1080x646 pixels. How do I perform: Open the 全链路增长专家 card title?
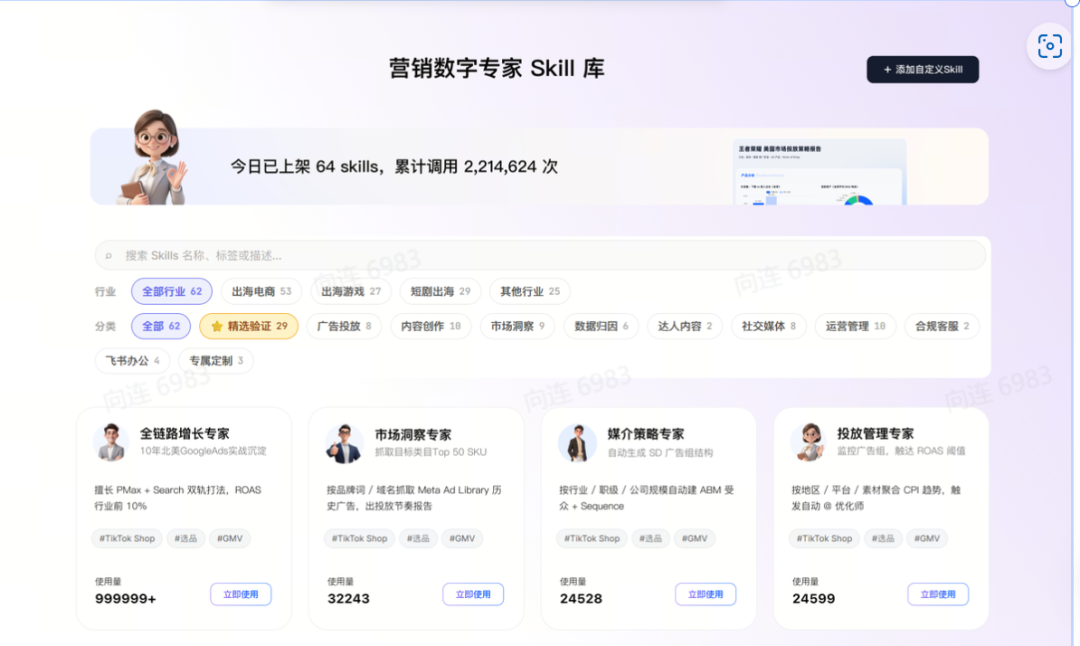pyautogui.click(x=185, y=434)
